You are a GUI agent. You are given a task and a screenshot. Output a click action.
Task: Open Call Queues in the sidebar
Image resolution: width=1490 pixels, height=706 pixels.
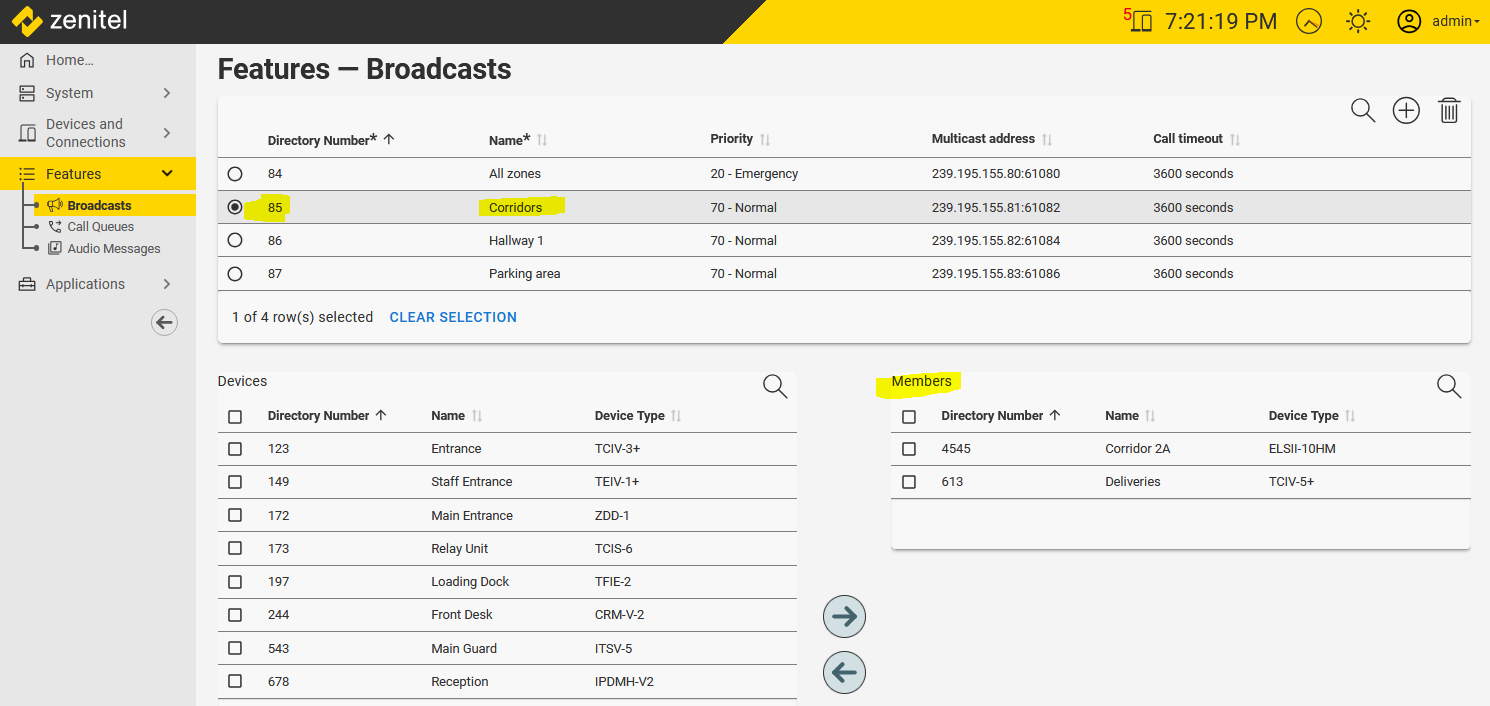100,227
